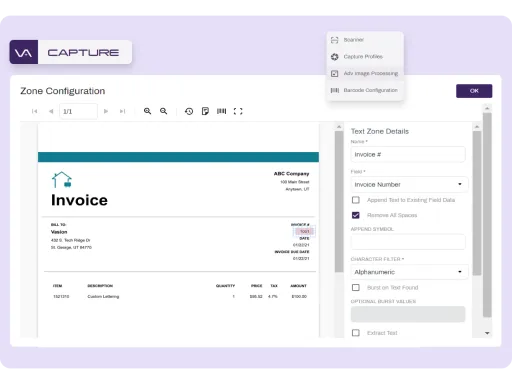Image resolution: width=512 pixels, height=384 pixels.
Task: Enable Burst on Text Found checkbox
Action: coord(356,288)
